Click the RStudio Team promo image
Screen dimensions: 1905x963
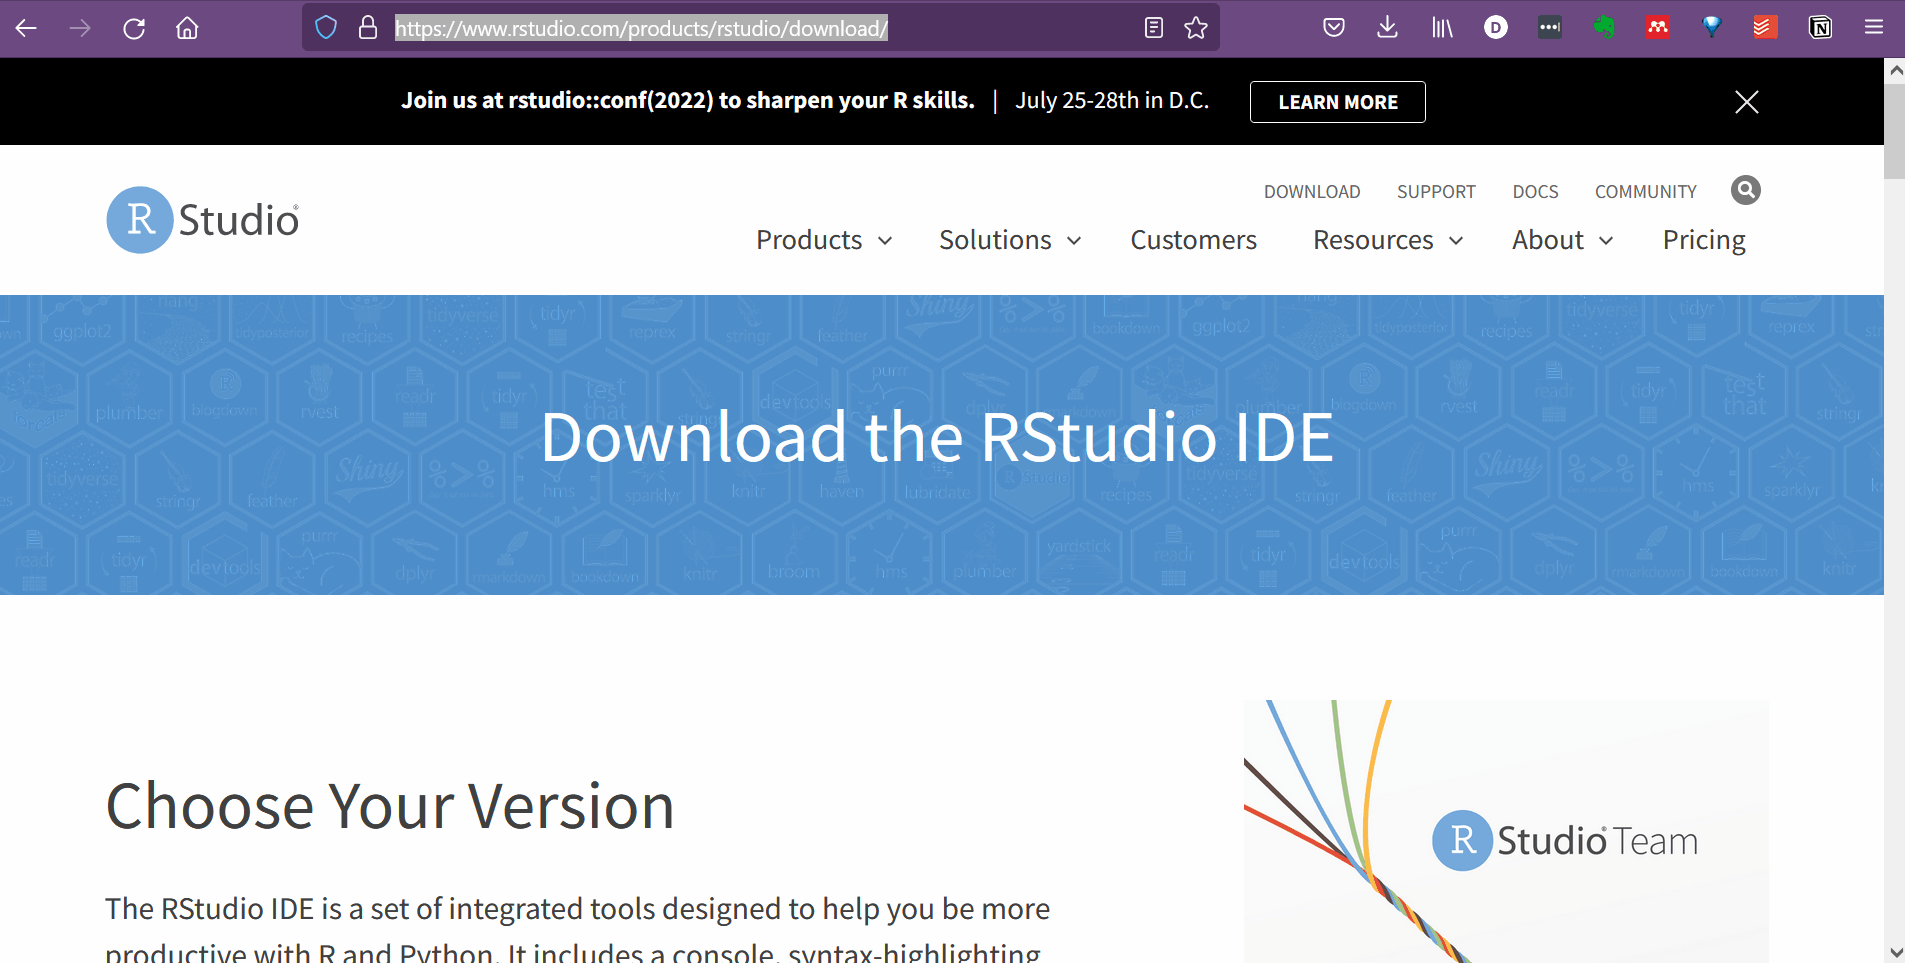pyautogui.click(x=1506, y=831)
